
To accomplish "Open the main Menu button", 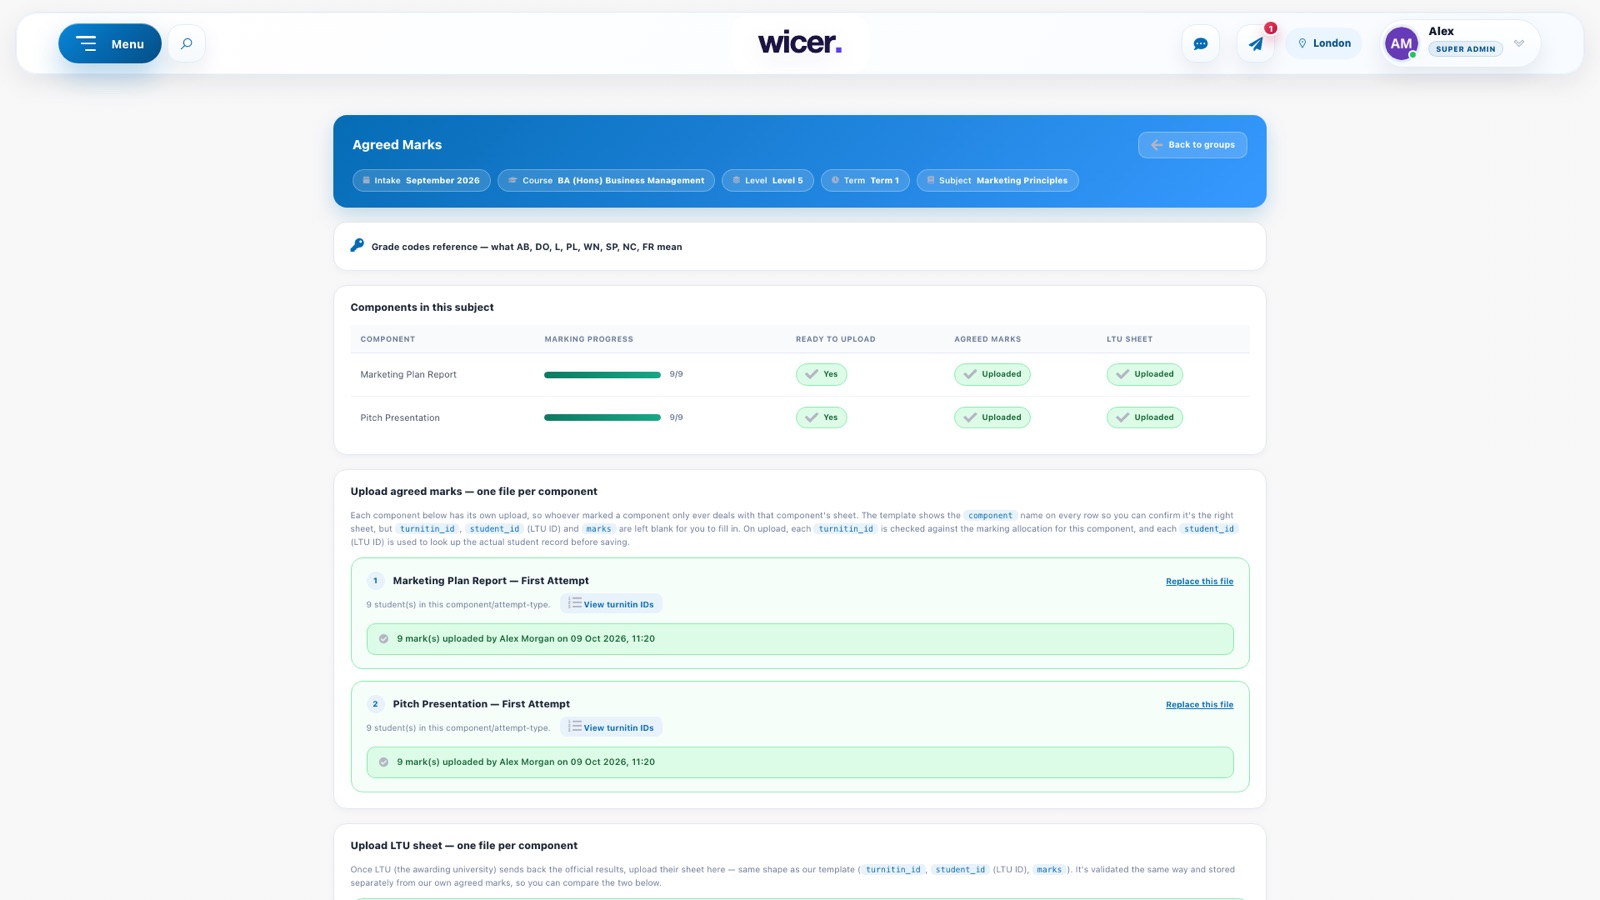I will coord(110,44).
